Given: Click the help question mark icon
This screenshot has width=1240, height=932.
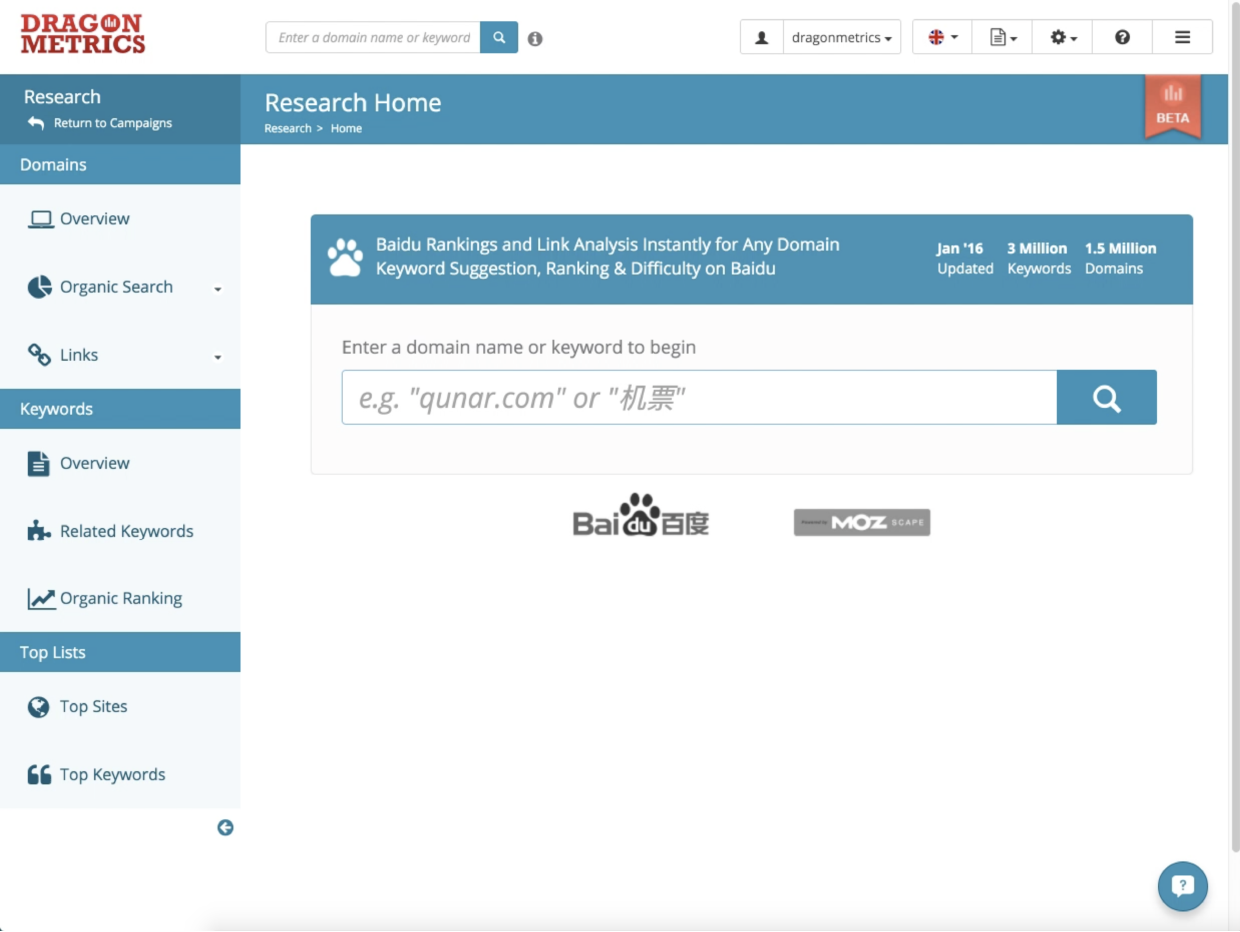Looking at the screenshot, I should 1121,37.
